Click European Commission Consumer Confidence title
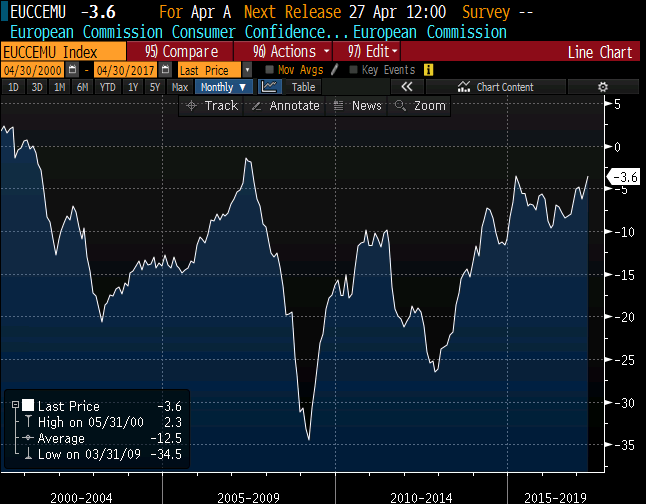646x504 pixels. click(178, 32)
